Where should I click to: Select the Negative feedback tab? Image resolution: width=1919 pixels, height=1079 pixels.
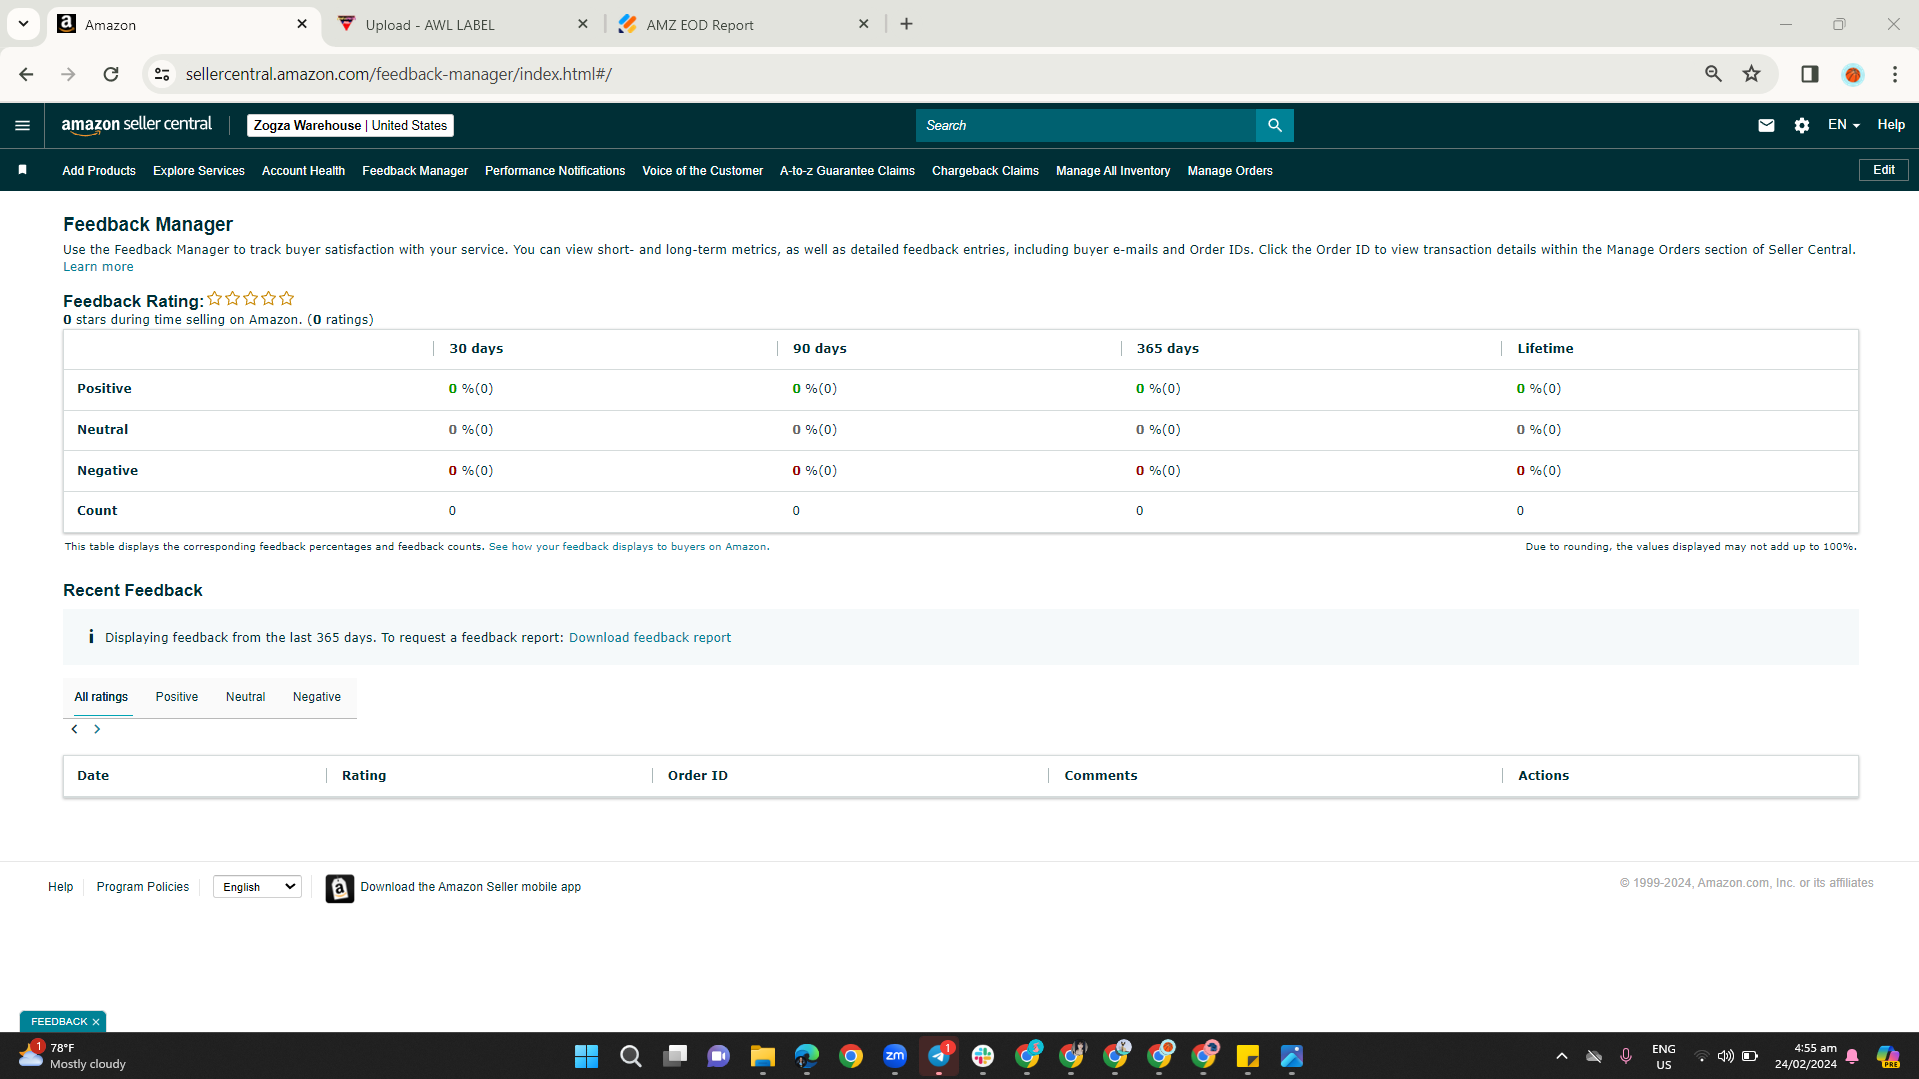(x=317, y=697)
